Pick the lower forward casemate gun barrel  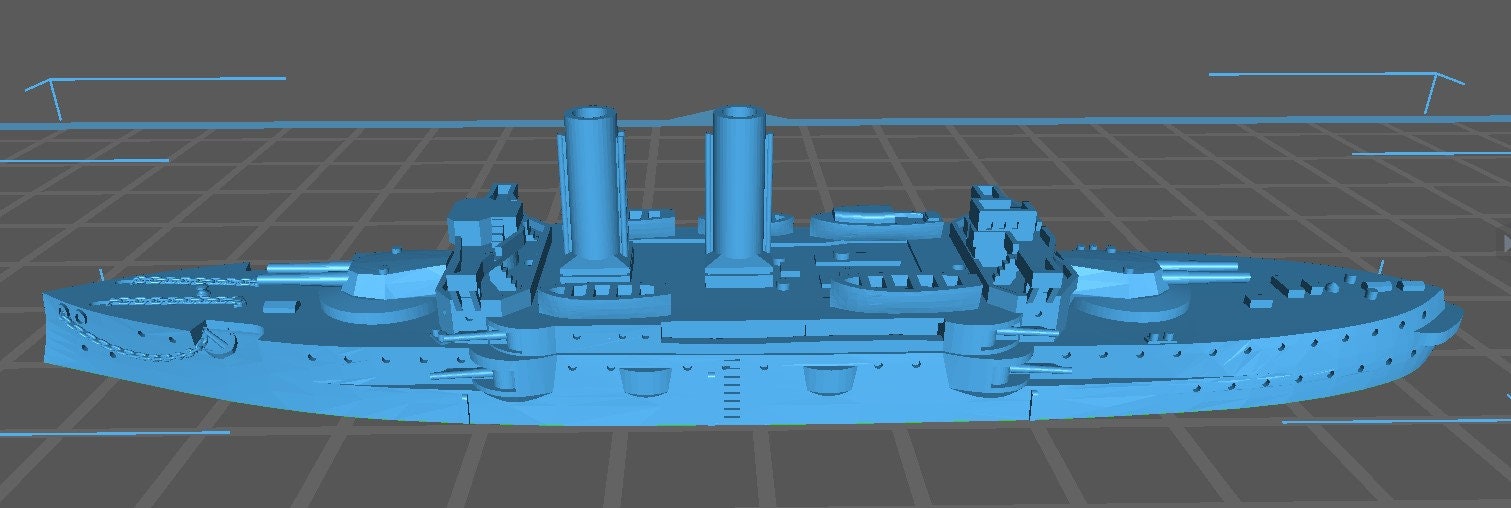click(460, 374)
